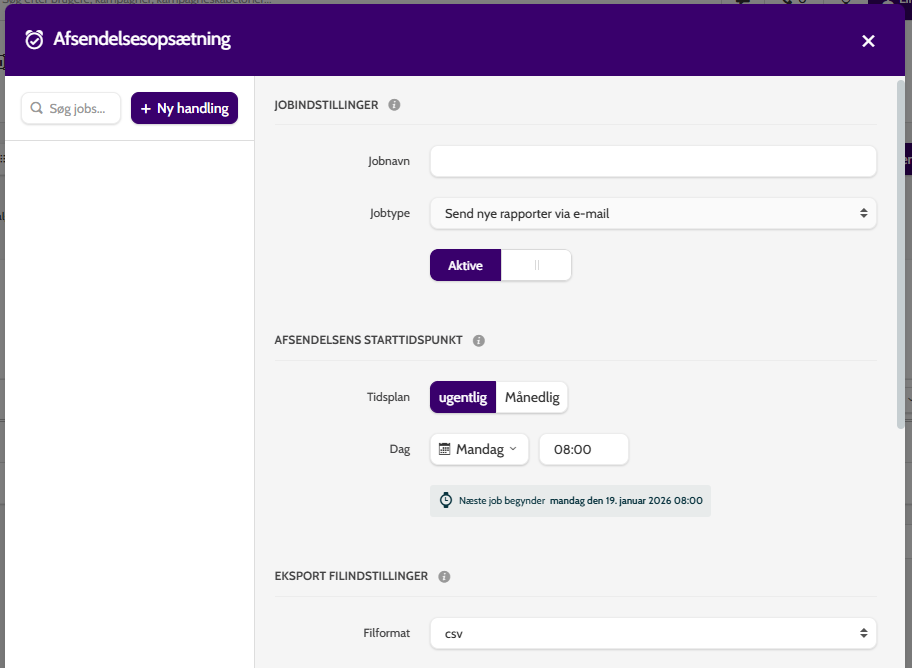The width and height of the screenshot is (912, 668).
Task: Click the magnifier icon in Søg jobs
Action: point(36,108)
